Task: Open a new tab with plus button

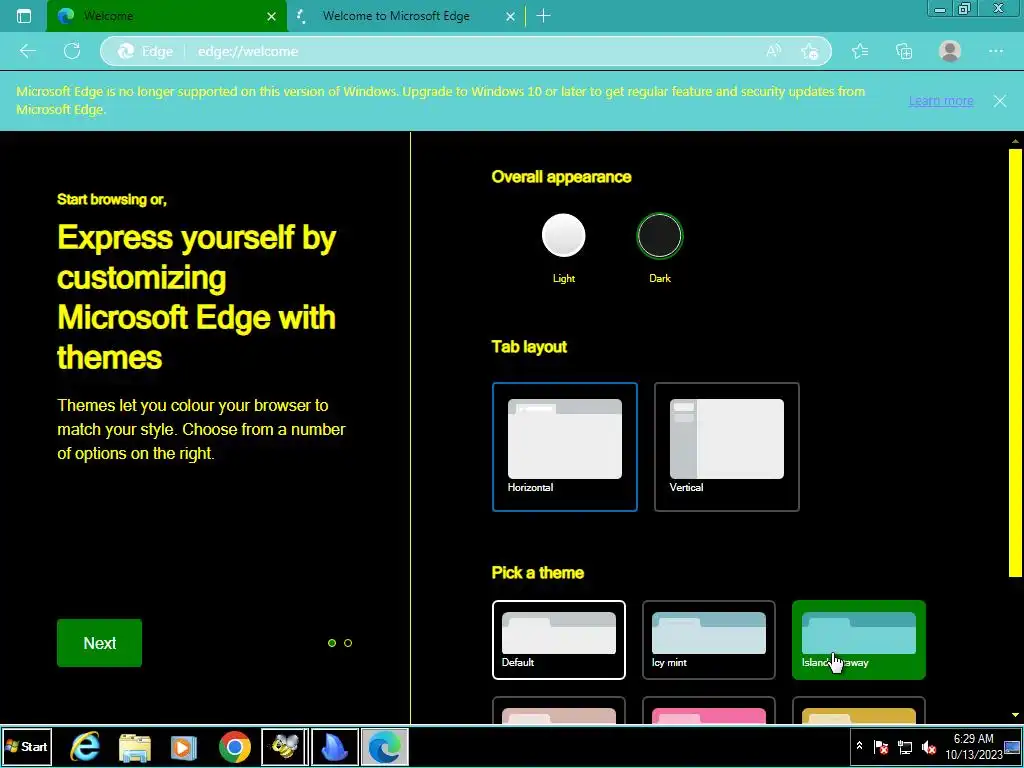Action: point(543,16)
